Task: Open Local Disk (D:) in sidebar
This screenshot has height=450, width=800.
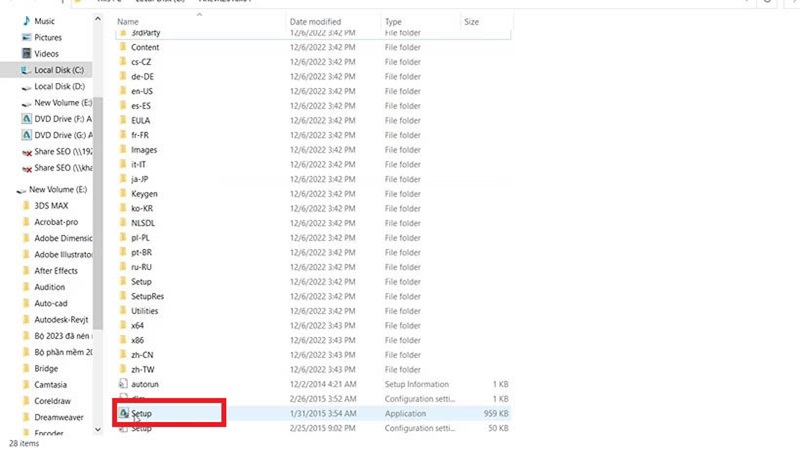Action: coord(59,87)
